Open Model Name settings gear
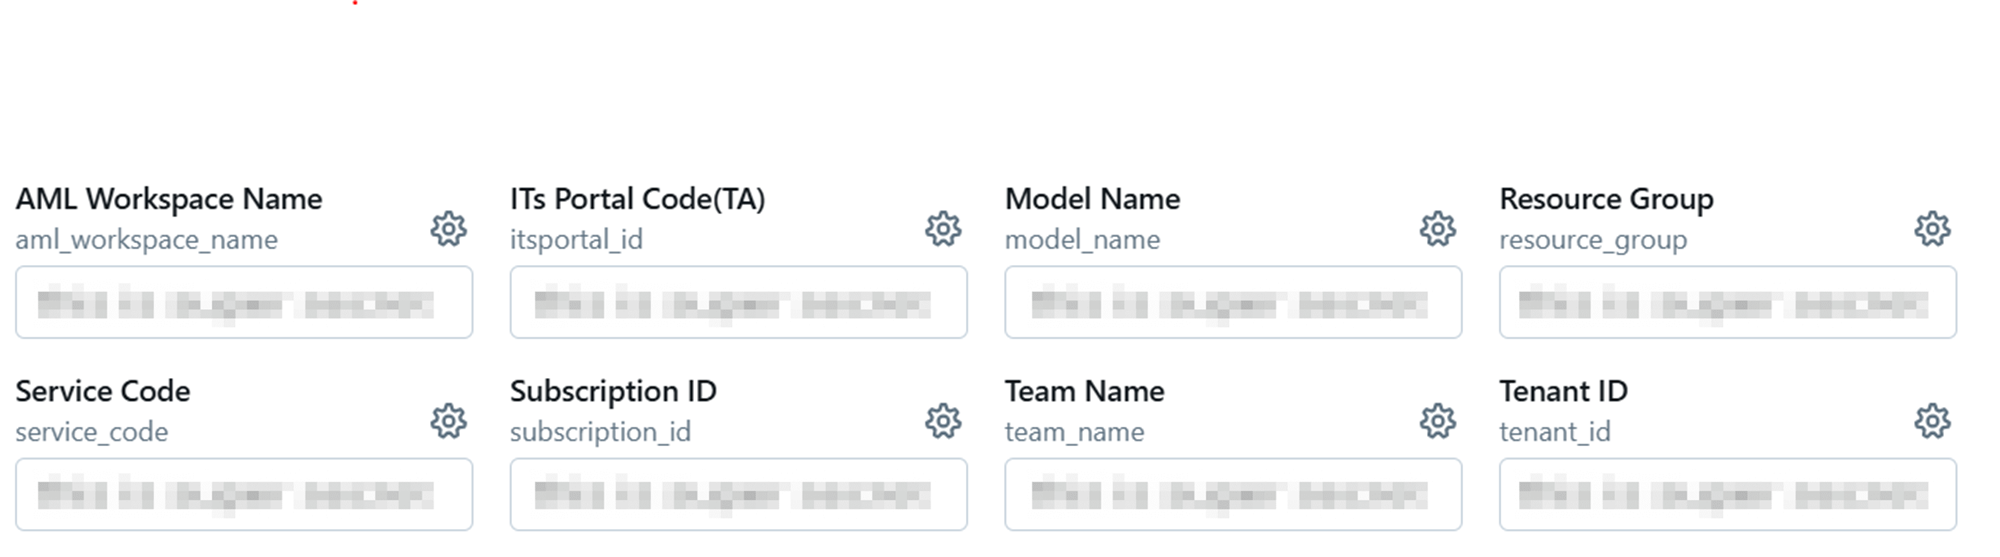 [1438, 229]
